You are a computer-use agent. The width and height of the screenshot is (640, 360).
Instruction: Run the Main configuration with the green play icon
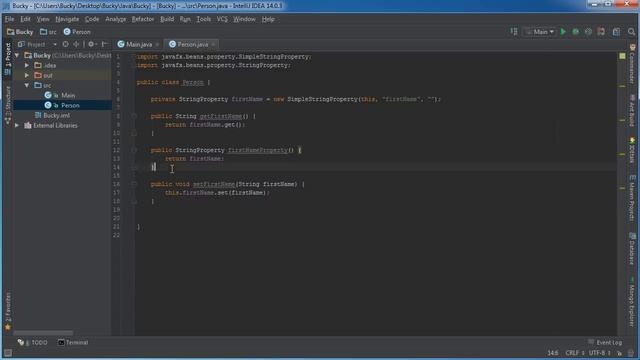(x=563, y=31)
